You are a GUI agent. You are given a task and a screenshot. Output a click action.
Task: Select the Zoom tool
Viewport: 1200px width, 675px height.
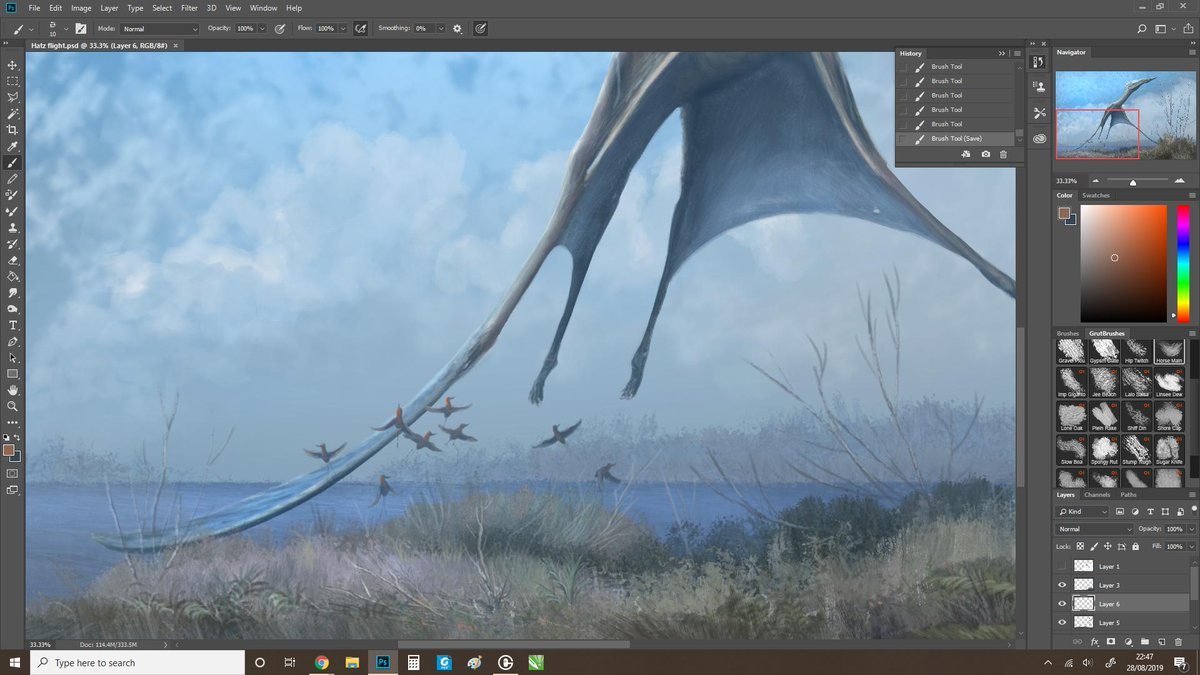coord(13,406)
